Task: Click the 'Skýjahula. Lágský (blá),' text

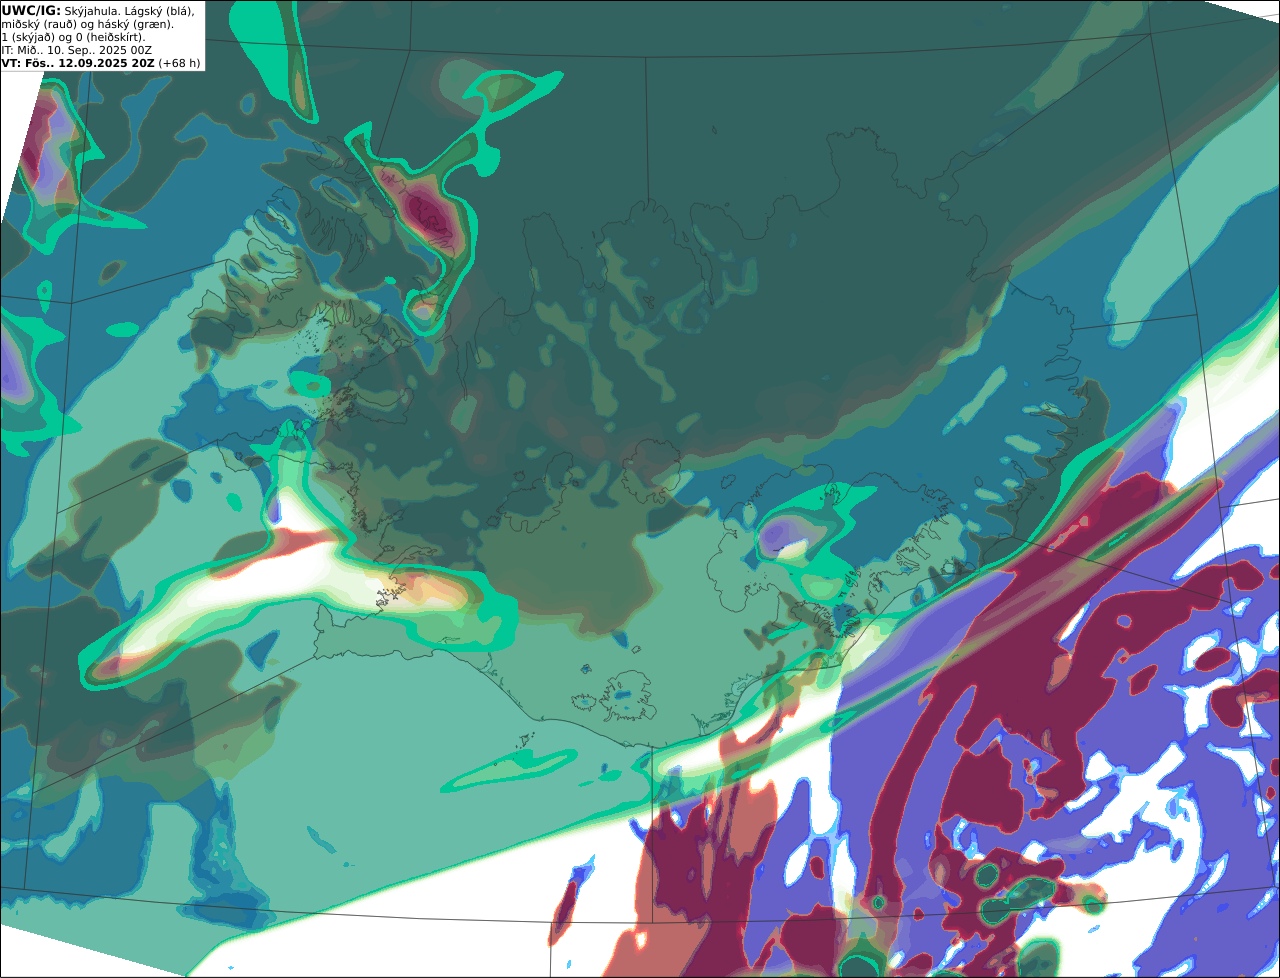Action: 129,10
